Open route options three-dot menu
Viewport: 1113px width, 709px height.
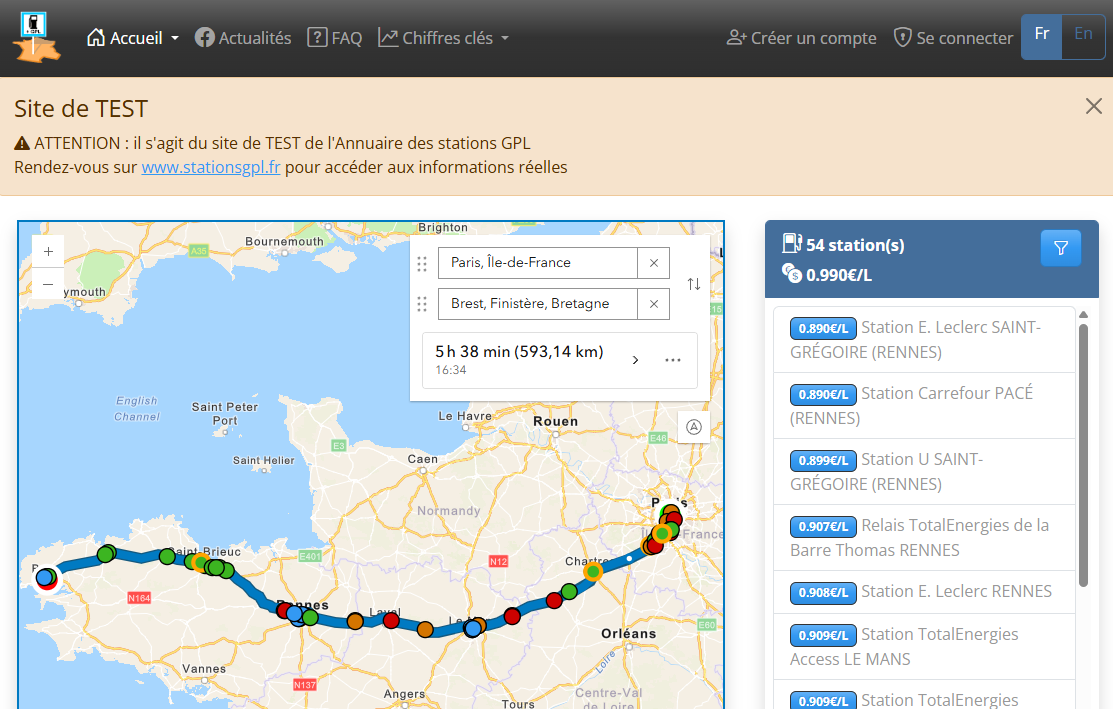pyautogui.click(x=673, y=360)
